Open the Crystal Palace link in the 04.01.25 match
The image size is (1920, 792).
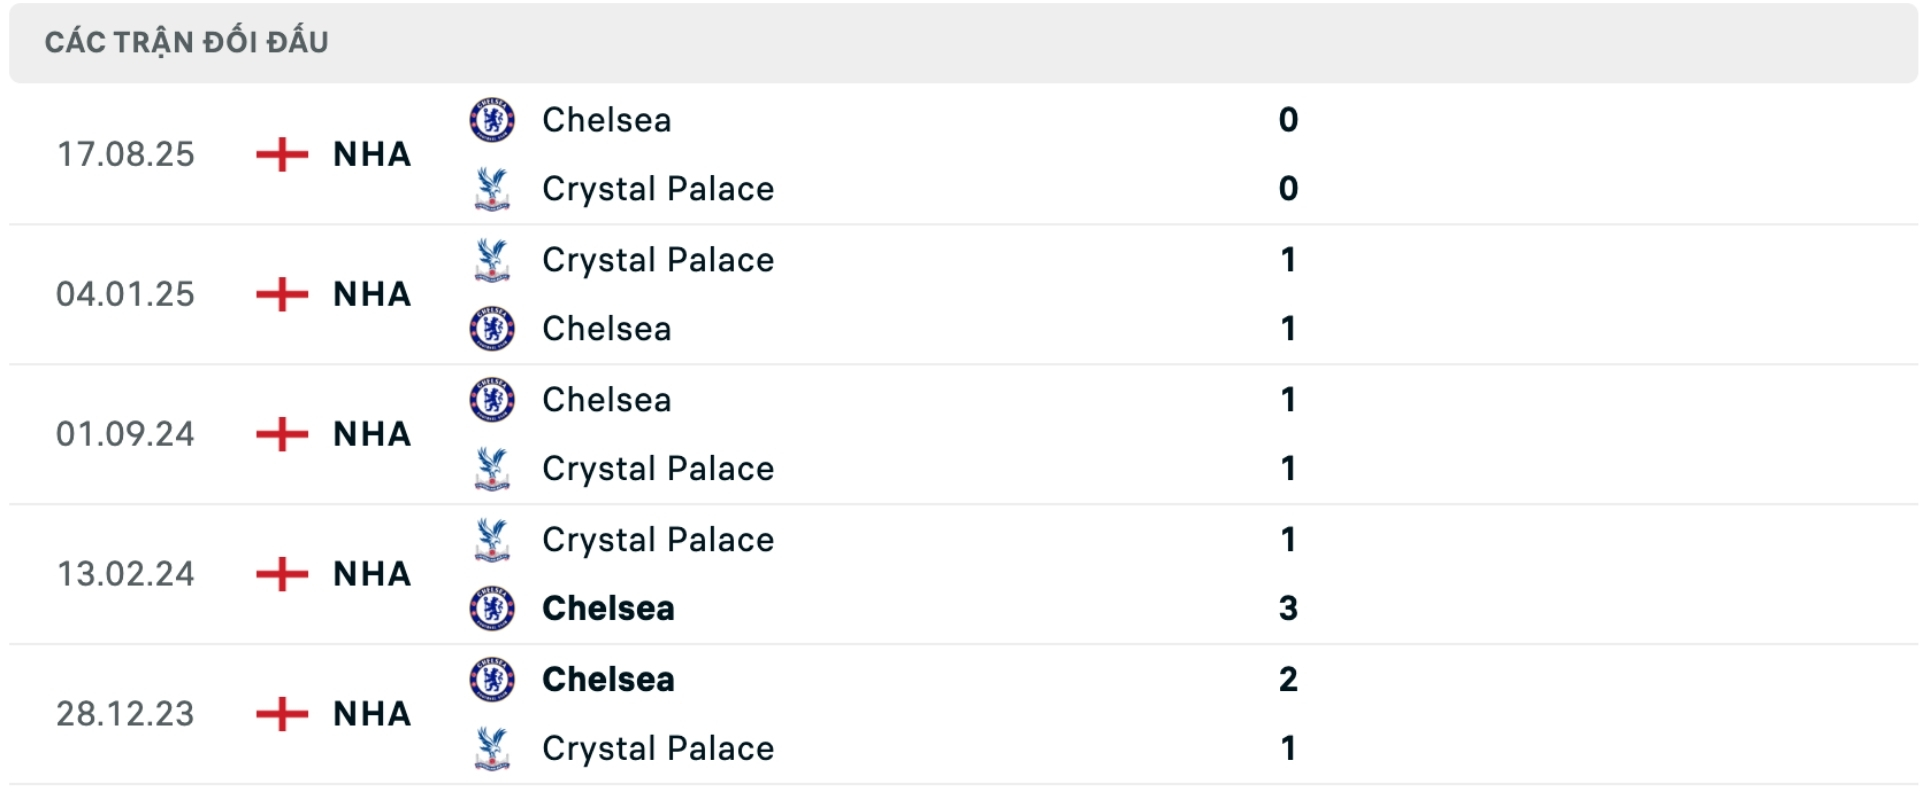coord(658,259)
